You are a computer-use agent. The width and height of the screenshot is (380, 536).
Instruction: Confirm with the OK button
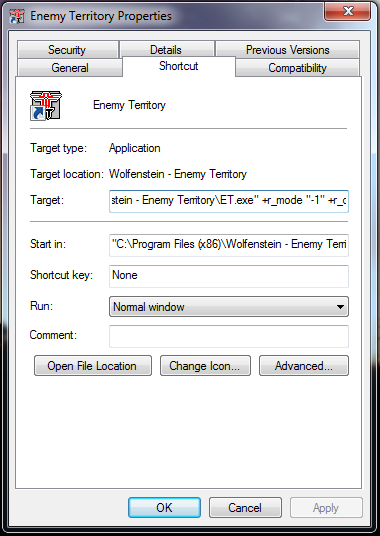point(164,508)
